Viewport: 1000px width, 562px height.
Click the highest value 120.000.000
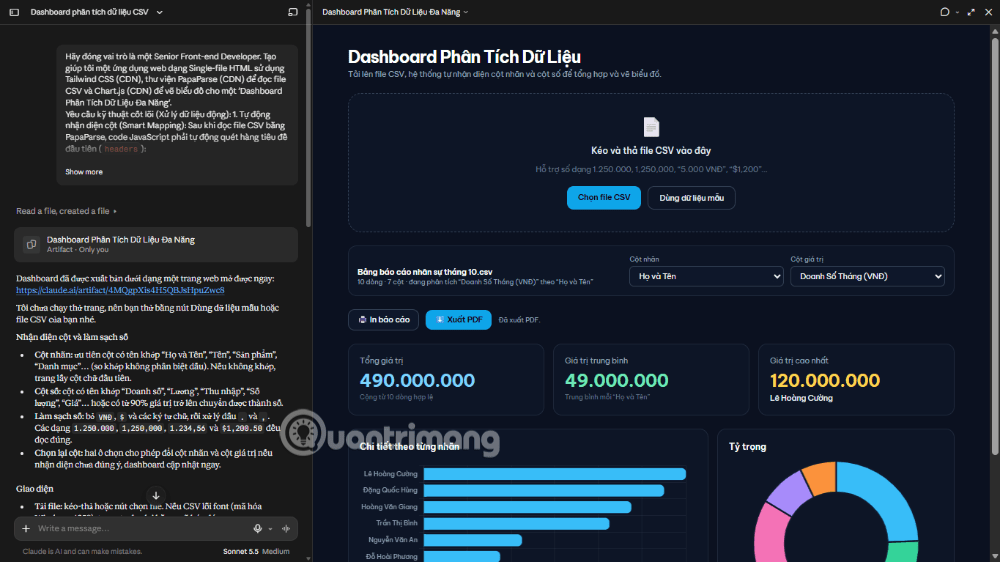point(825,380)
